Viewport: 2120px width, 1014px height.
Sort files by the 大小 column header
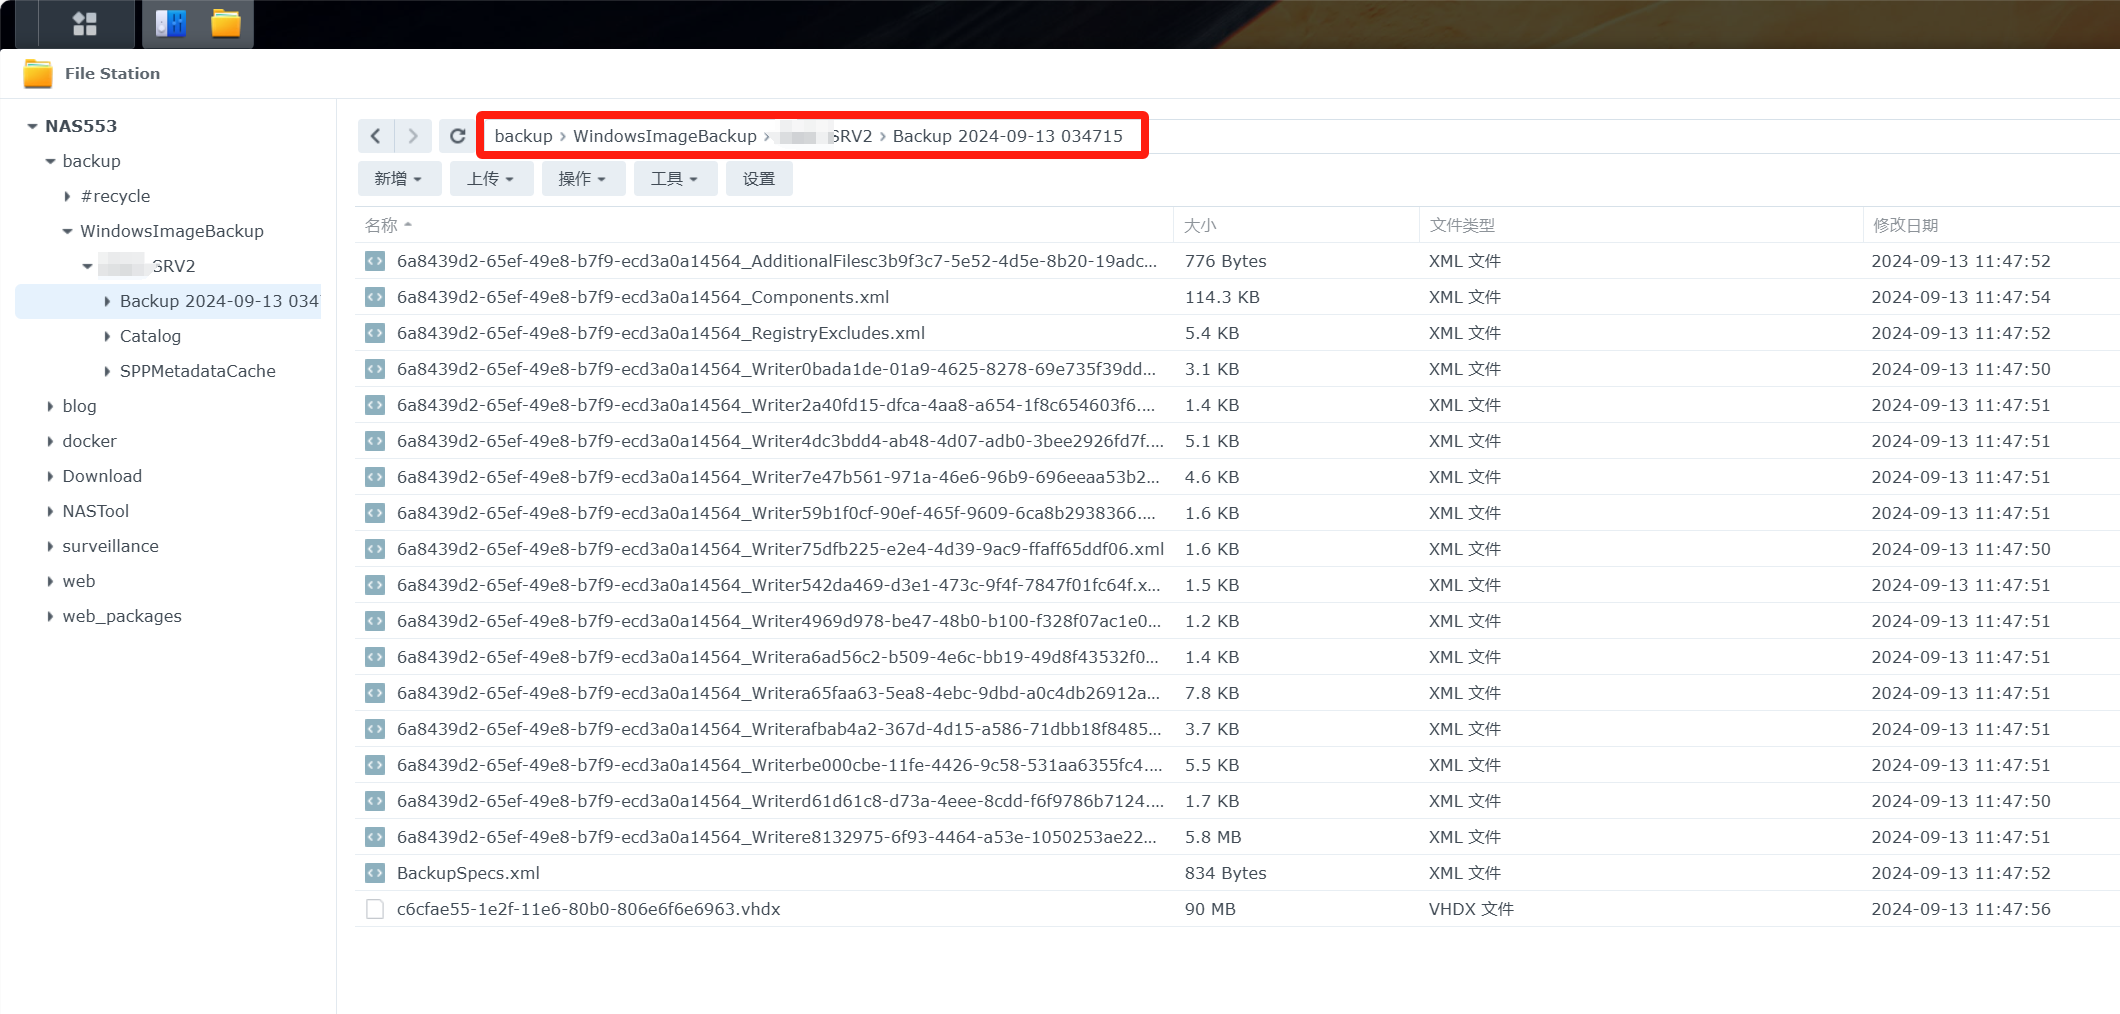tap(1200, 225)
